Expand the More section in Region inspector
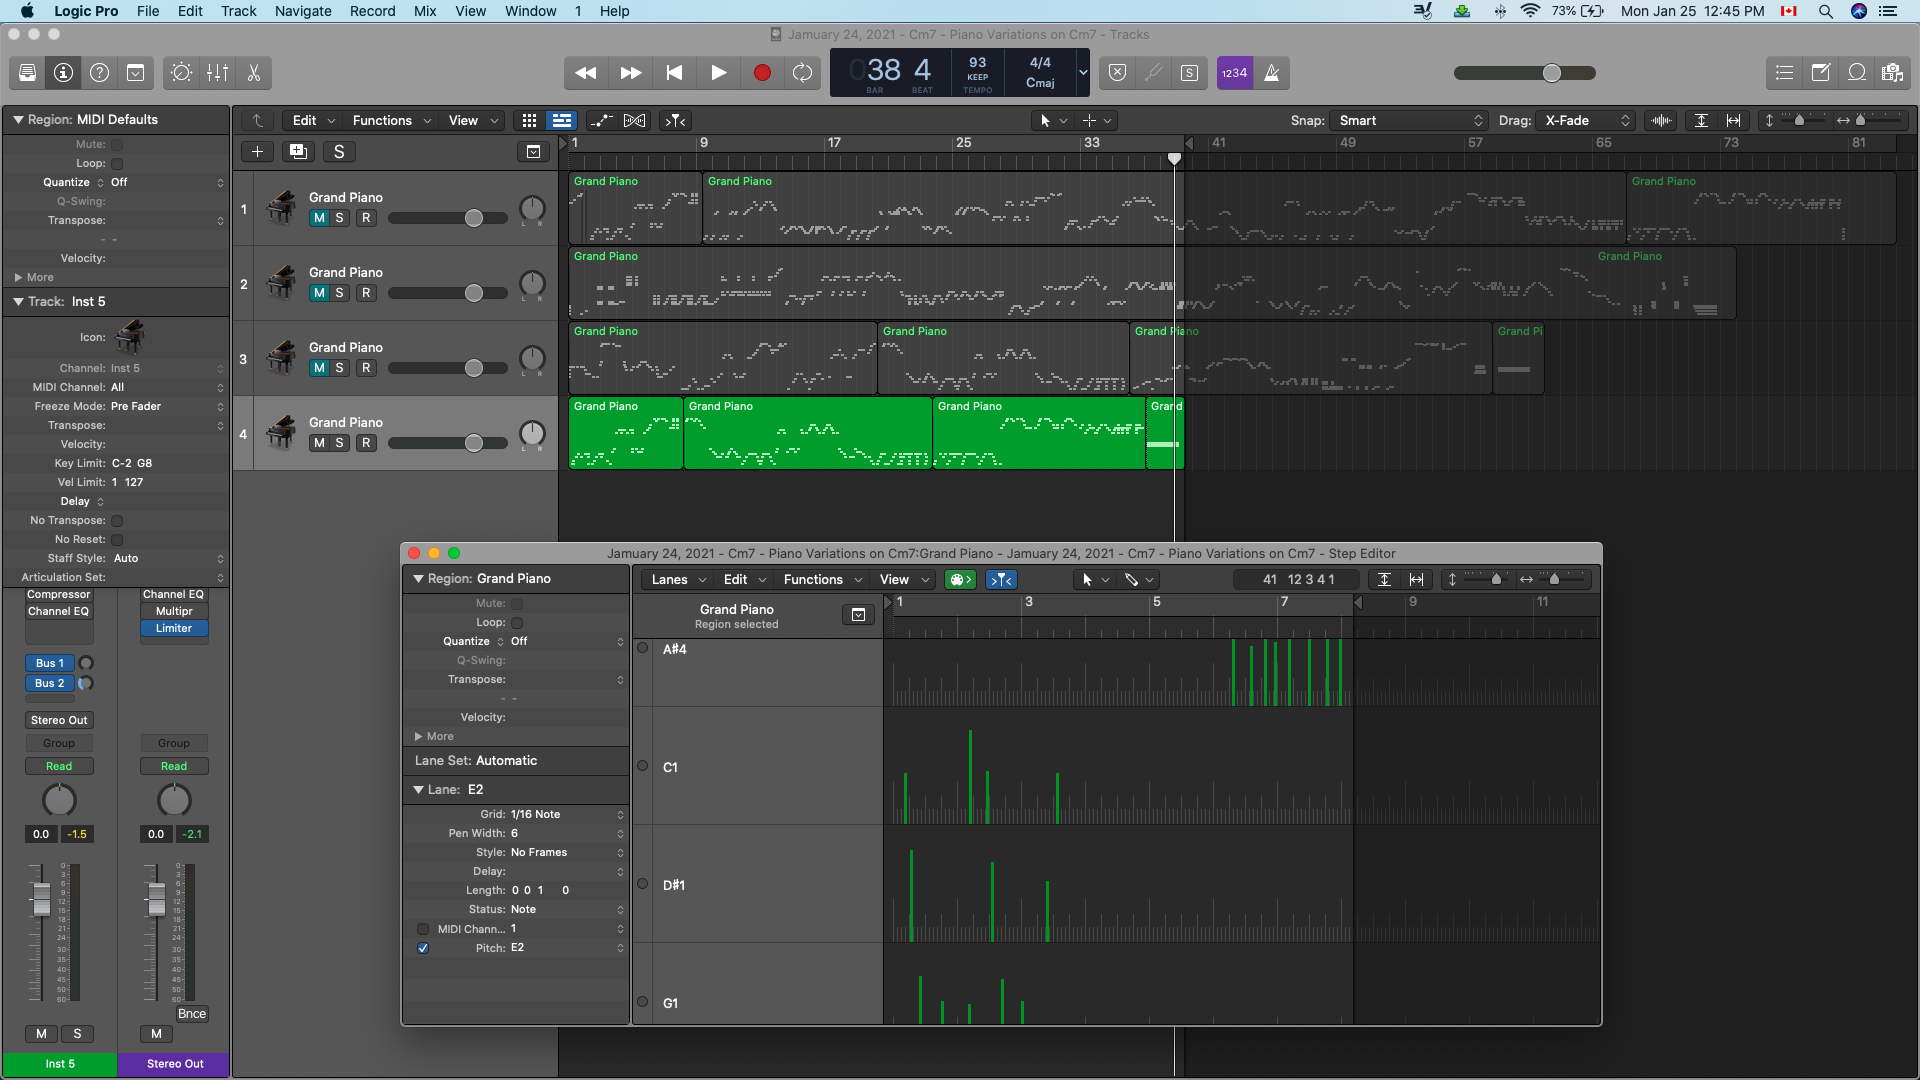The width and height of the screenshot is (1920, 1080). (x=19, y=277)
